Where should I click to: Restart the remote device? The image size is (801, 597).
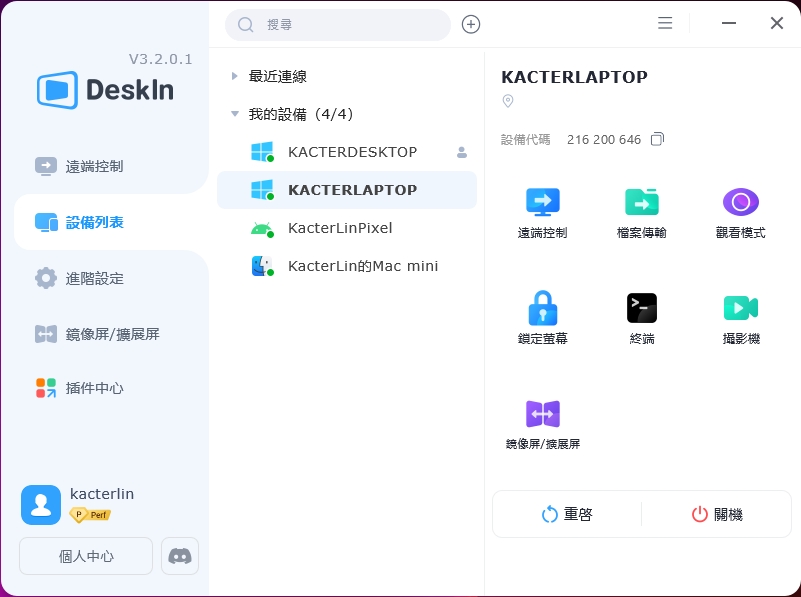(x=567, y=514)
